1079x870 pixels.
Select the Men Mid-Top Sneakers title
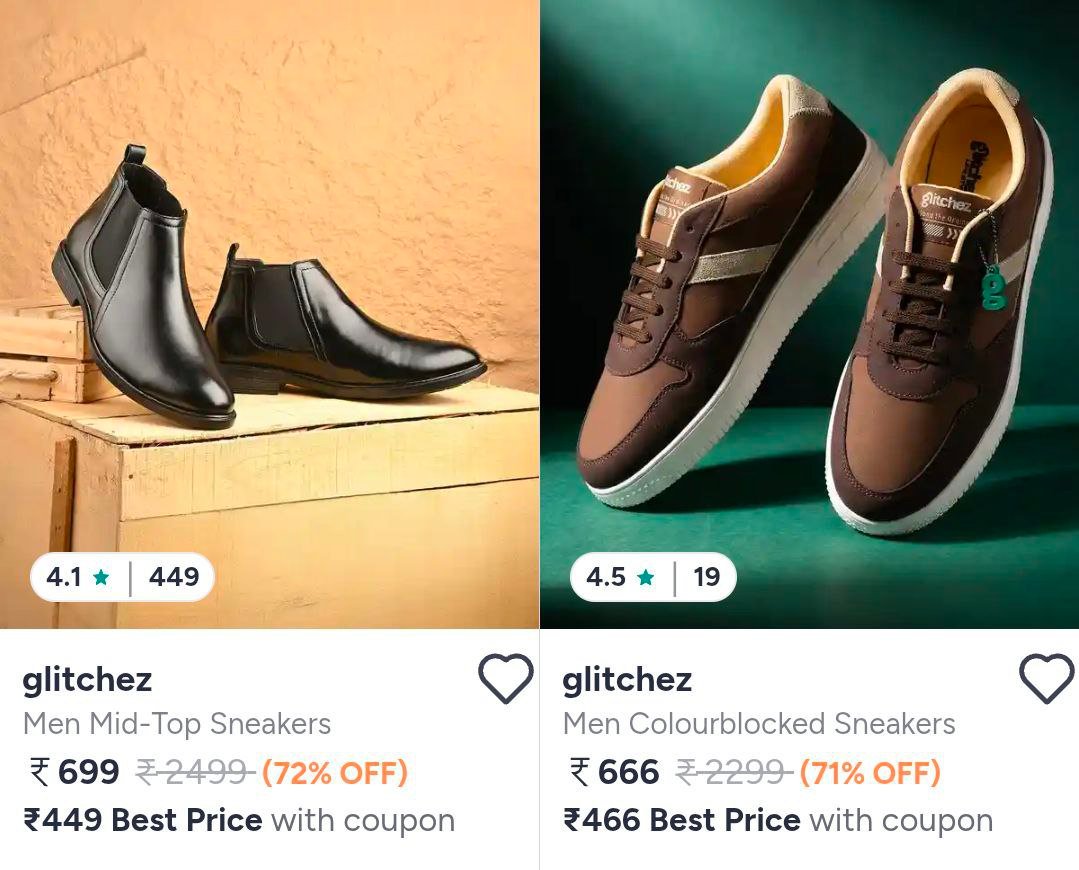pyautogui.click(x=176, y=723)
